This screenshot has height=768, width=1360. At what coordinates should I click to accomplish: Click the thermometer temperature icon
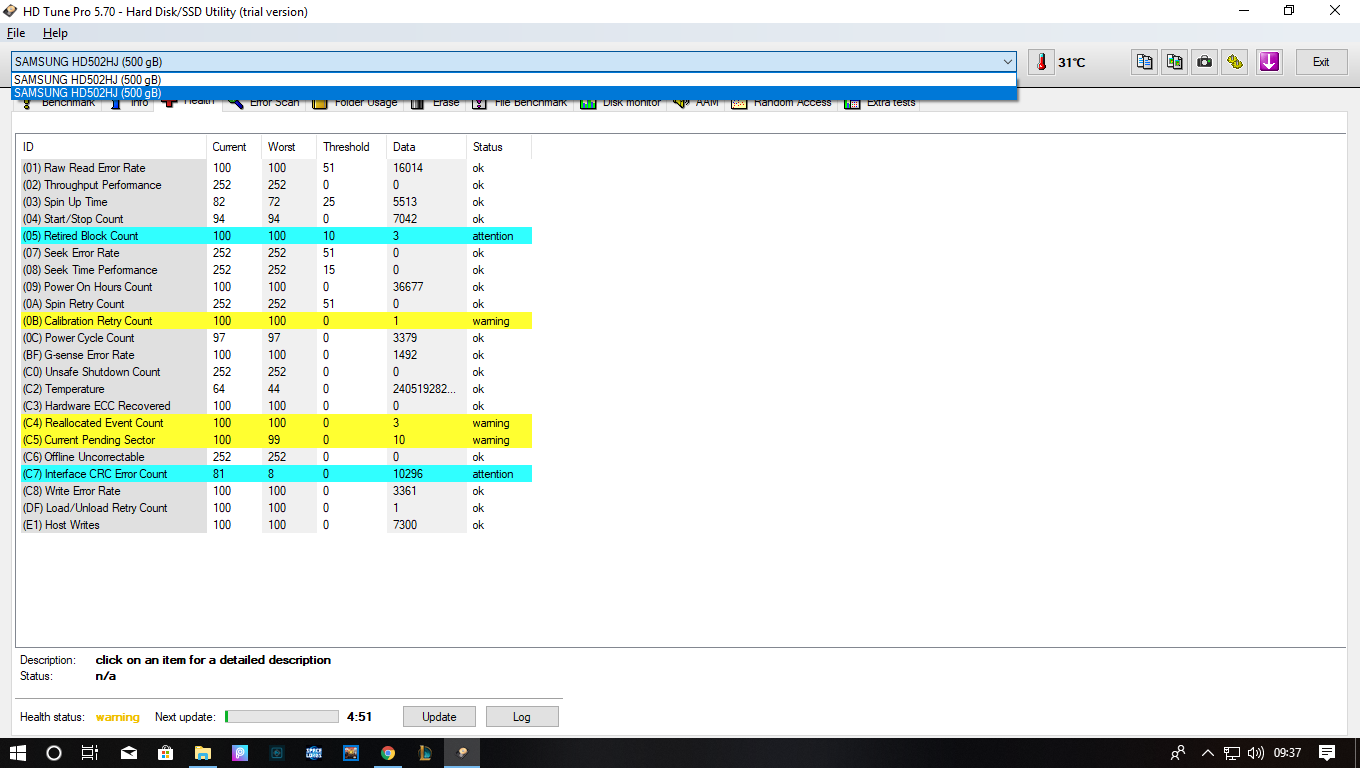1041,62
